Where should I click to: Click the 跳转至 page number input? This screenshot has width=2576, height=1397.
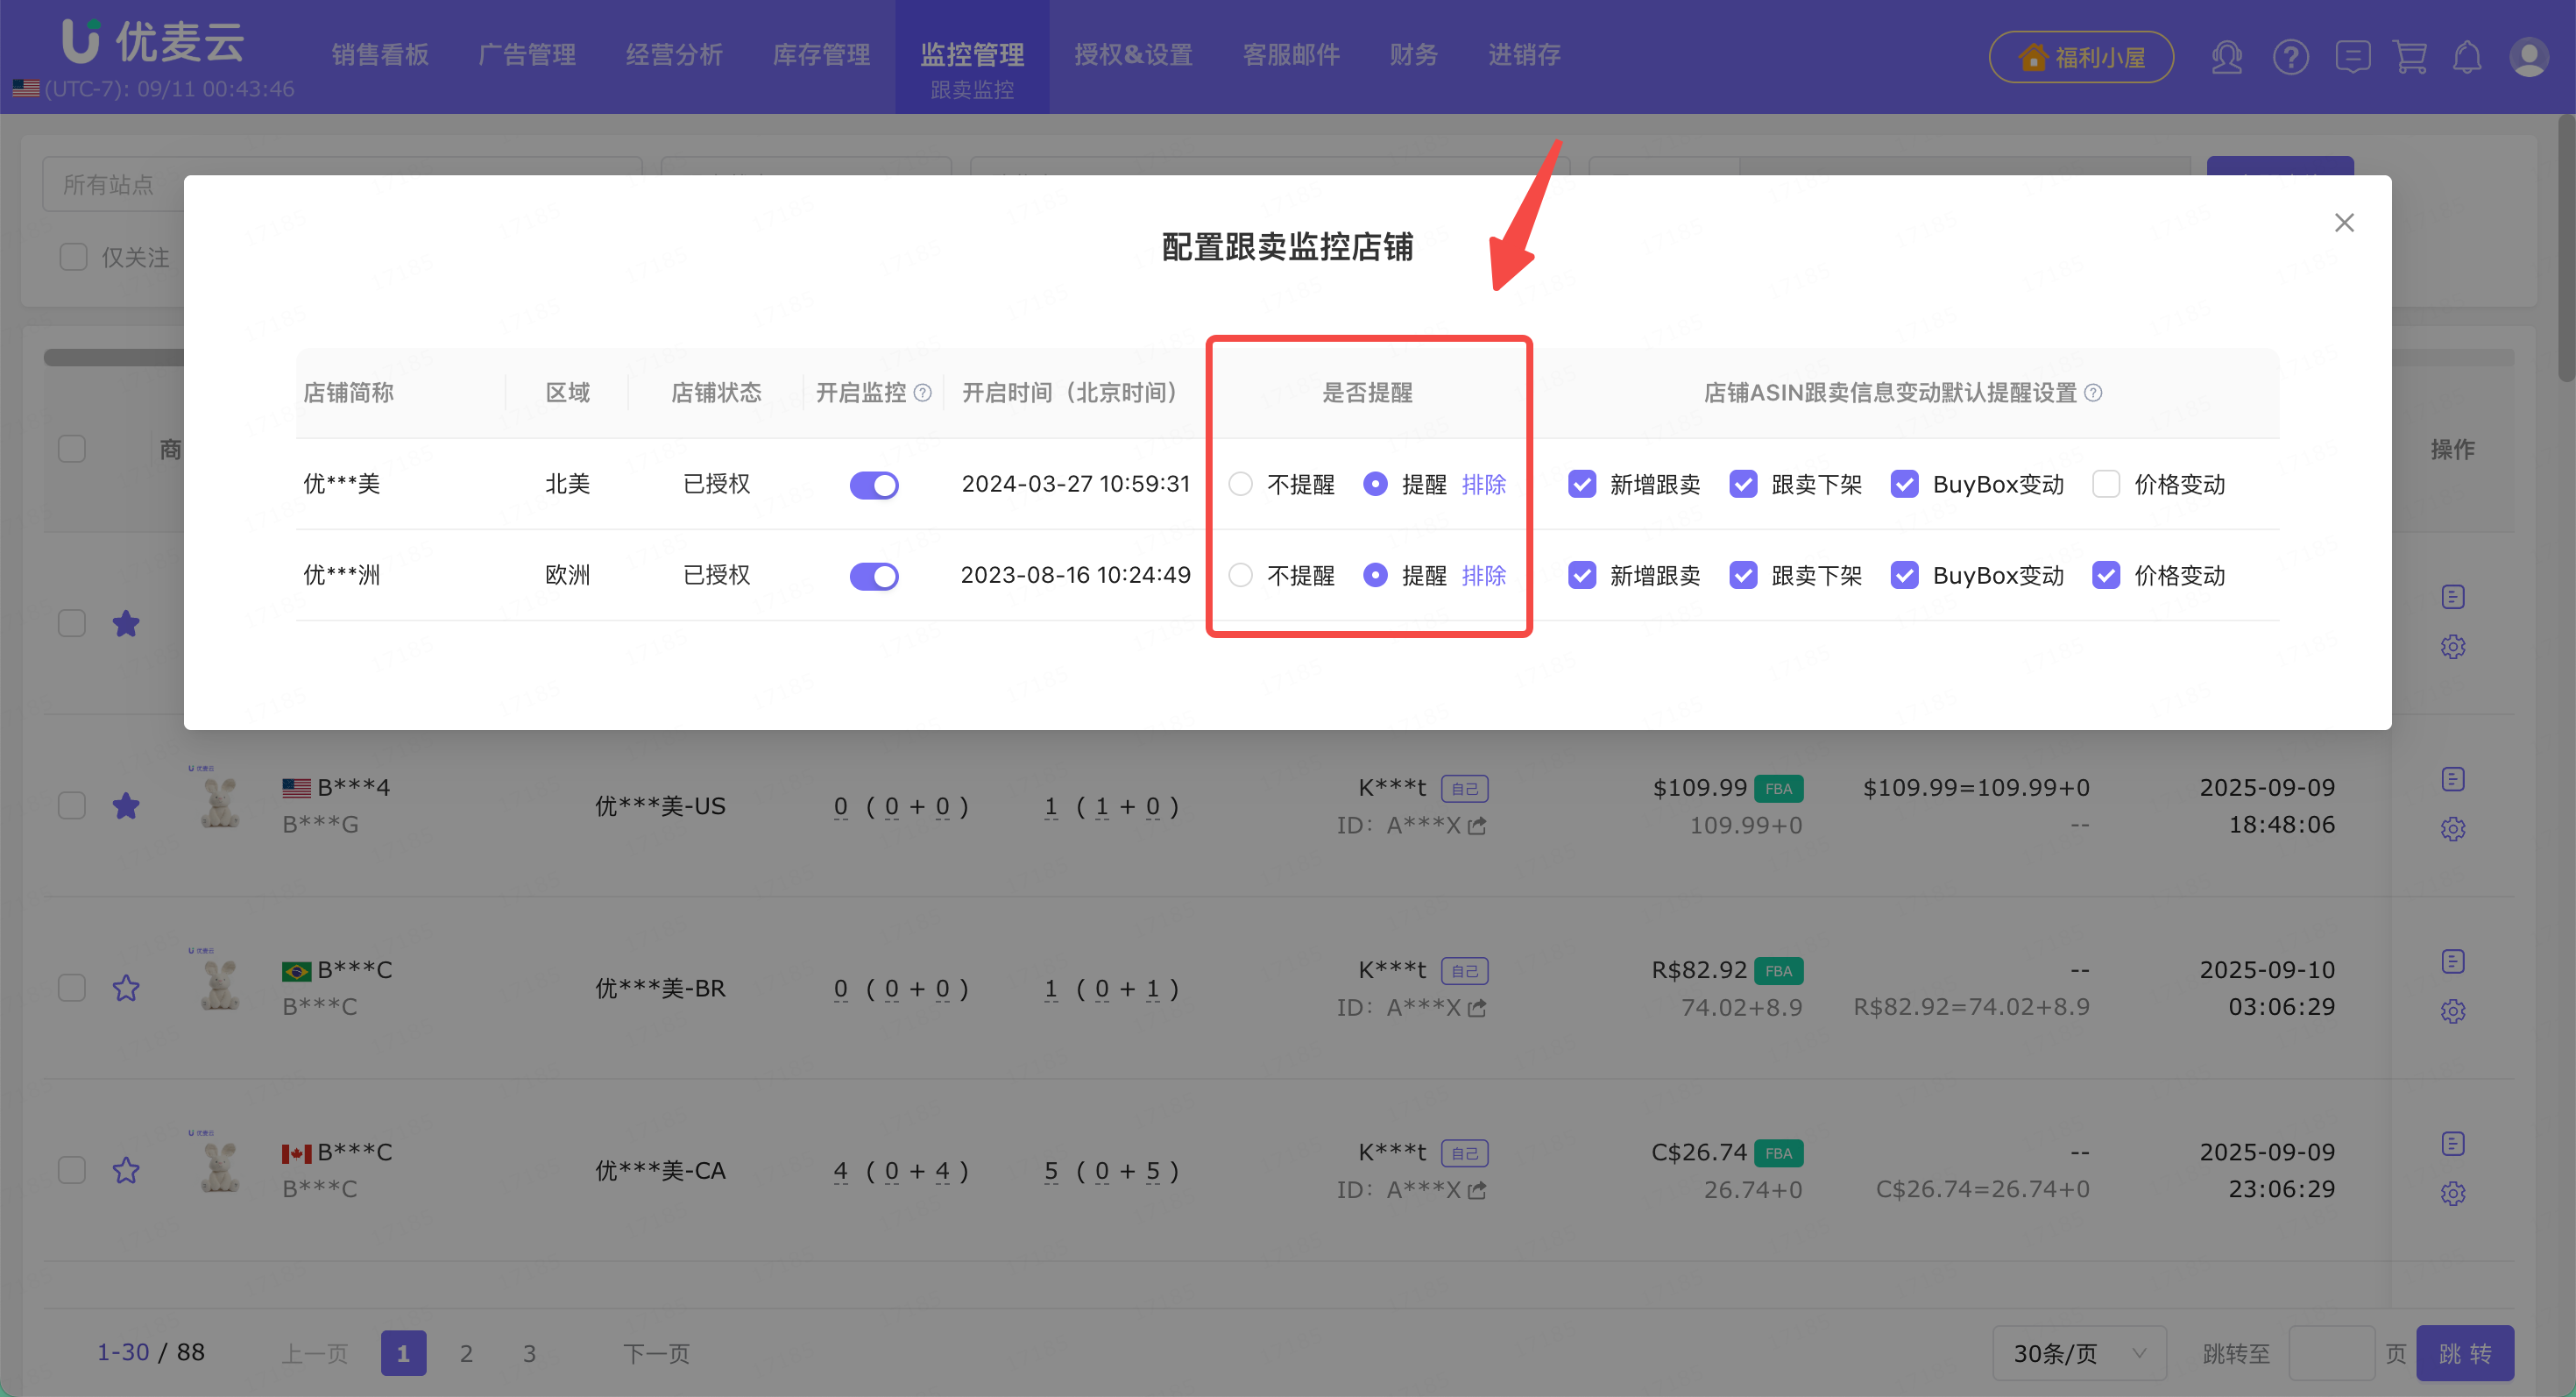click(x=2332, y=1353)
